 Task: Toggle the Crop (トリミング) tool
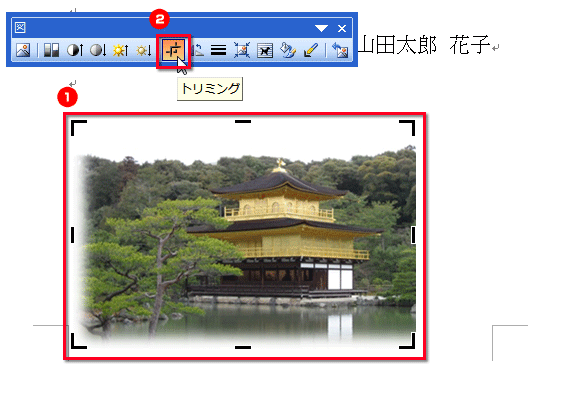pyautogui.click(x=174, y=51)
